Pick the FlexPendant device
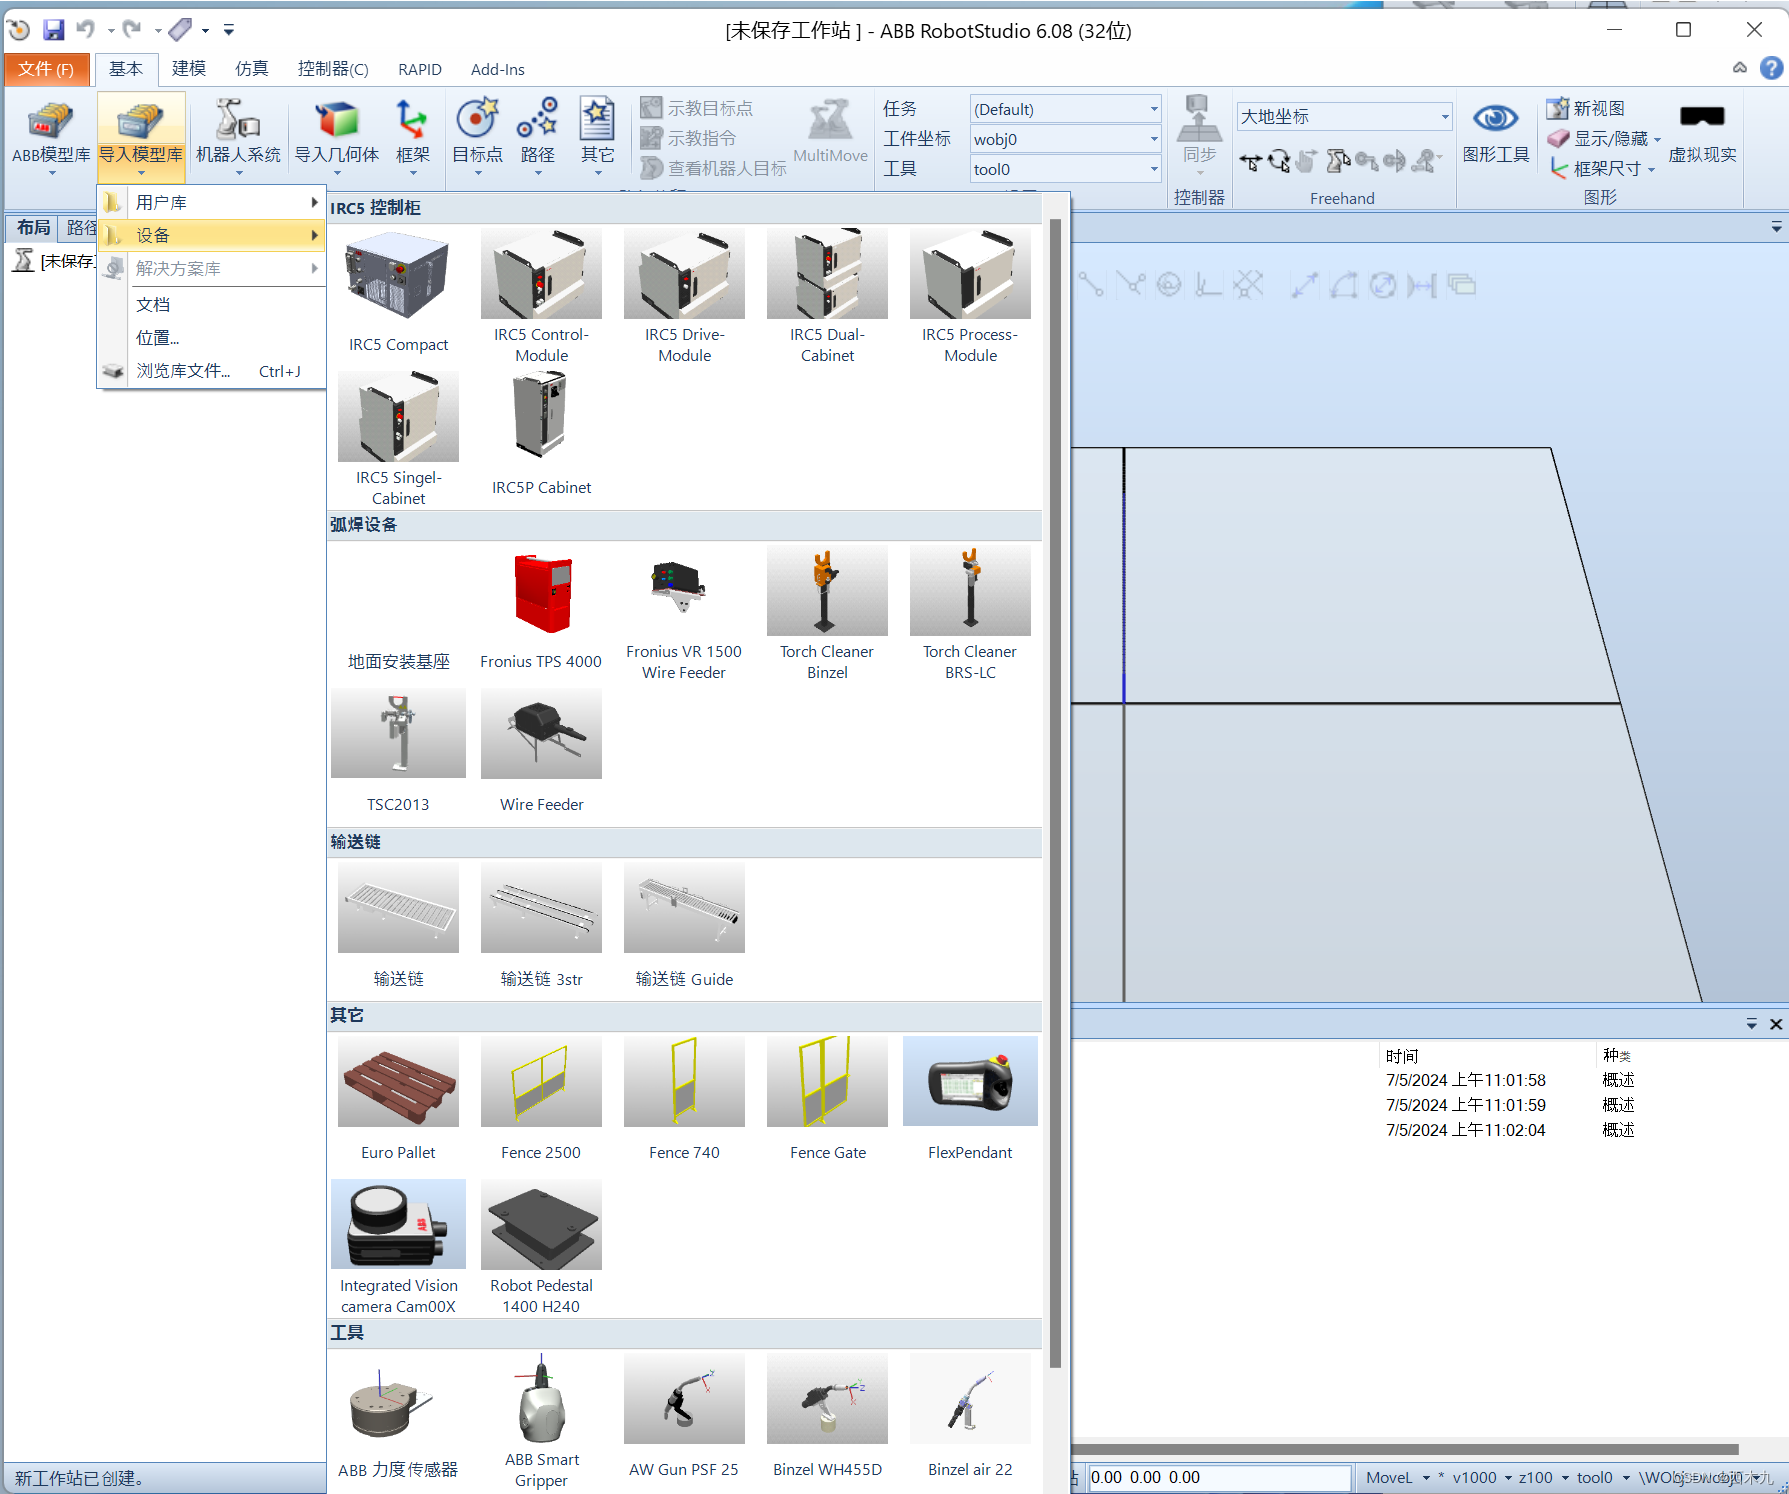The image size is (1789, 1494). click(970, 1099)
